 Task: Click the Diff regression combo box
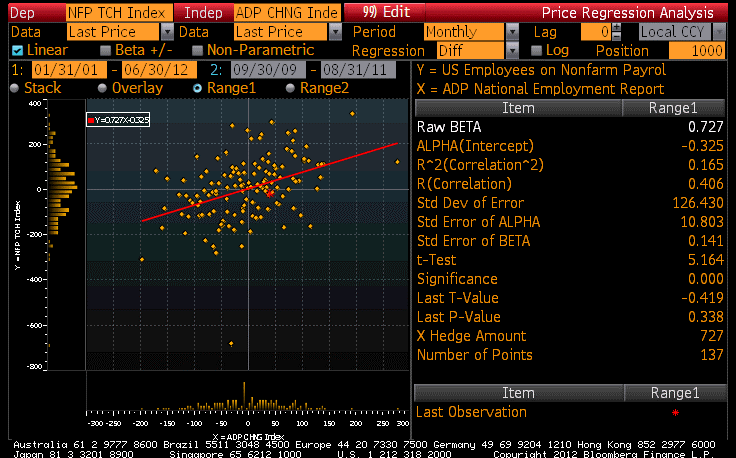(x=471, y=51)
